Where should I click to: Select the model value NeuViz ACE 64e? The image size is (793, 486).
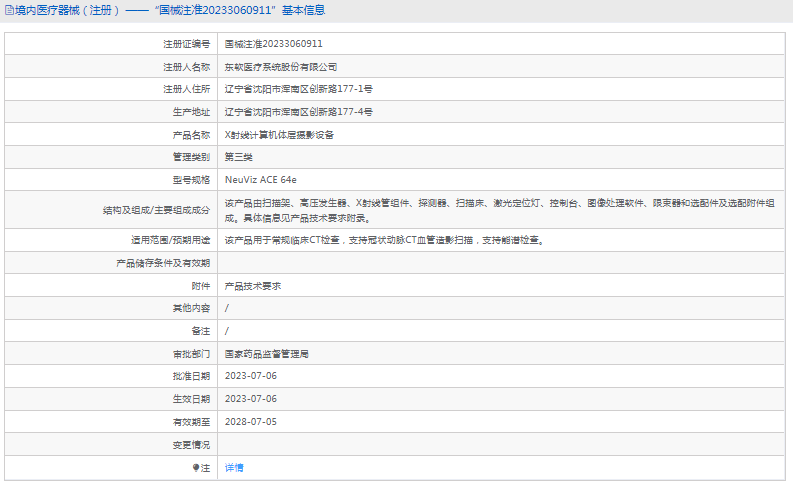pyautogui.click(x=261, y=180)
